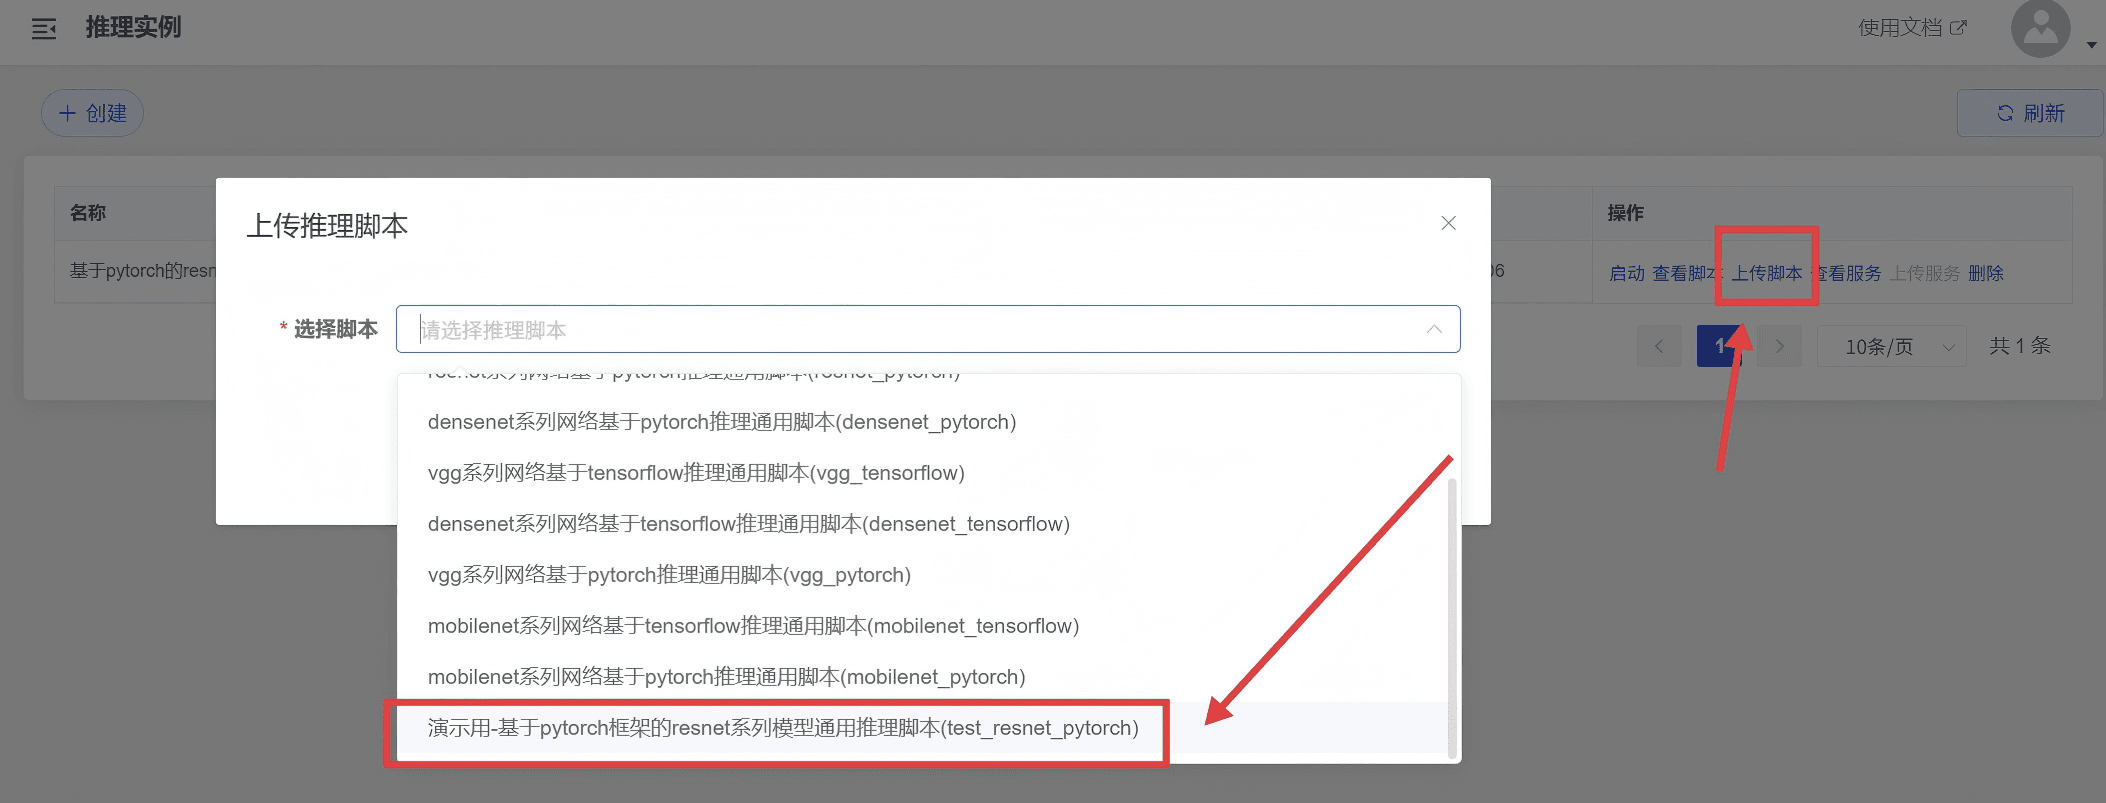This screenshot has height=803, width=2106.
Task: Click the 删除 delete link
Action: click(x=1985, y=273)
